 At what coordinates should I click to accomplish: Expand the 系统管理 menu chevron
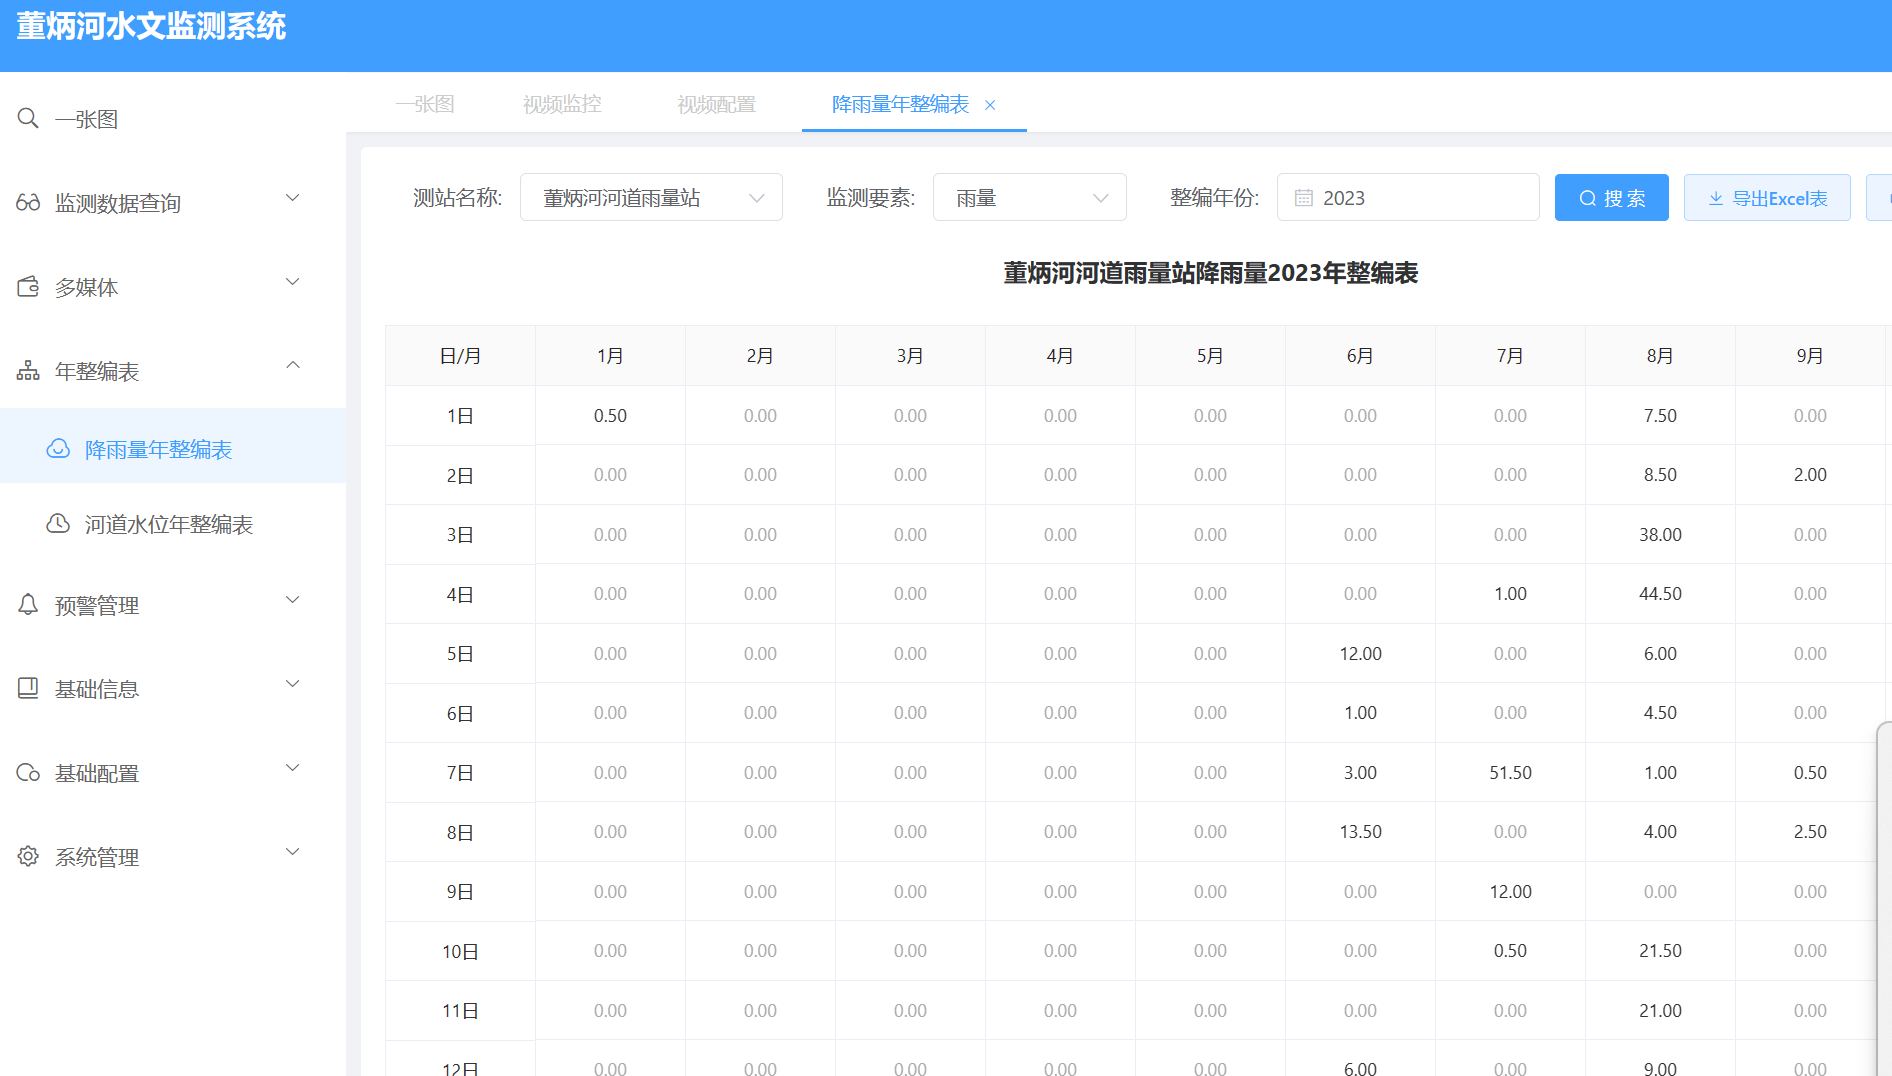pos(293,852)
